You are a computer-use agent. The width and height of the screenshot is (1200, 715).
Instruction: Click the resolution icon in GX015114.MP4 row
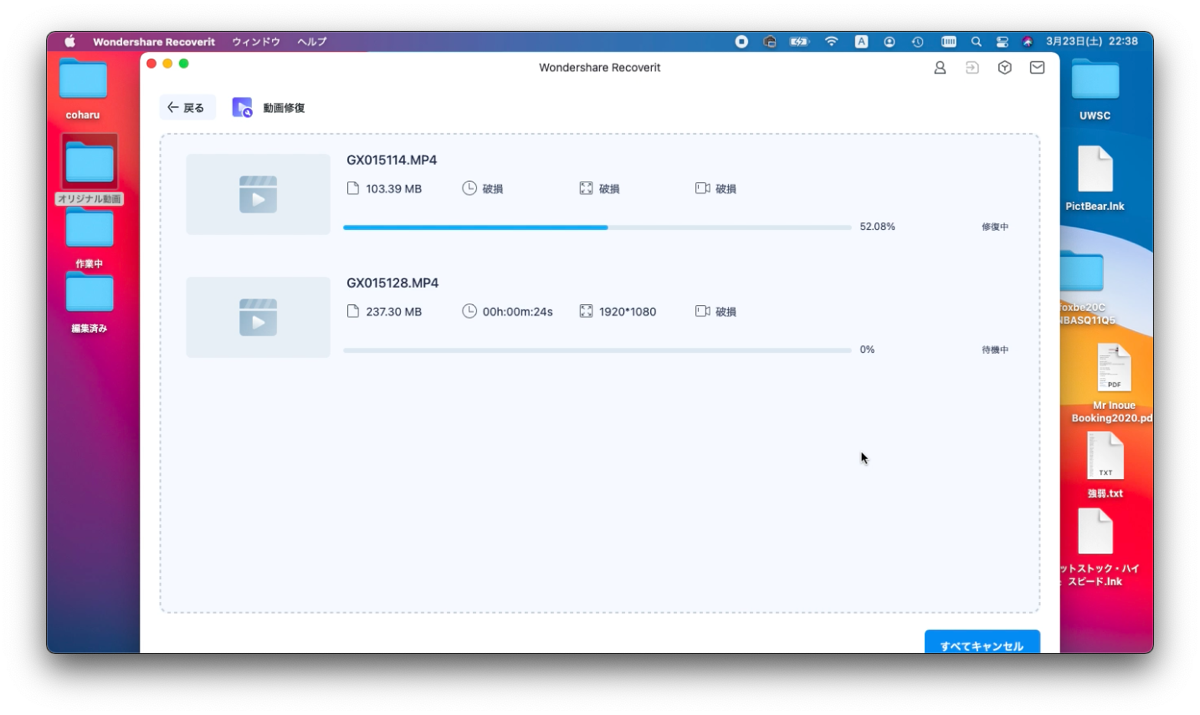[586, 188]
